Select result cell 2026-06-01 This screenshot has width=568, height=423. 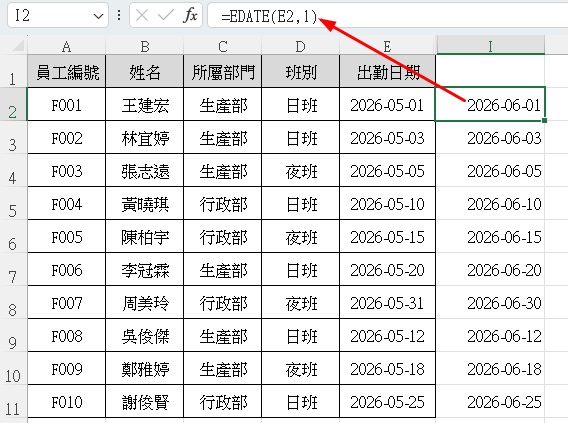490,104
